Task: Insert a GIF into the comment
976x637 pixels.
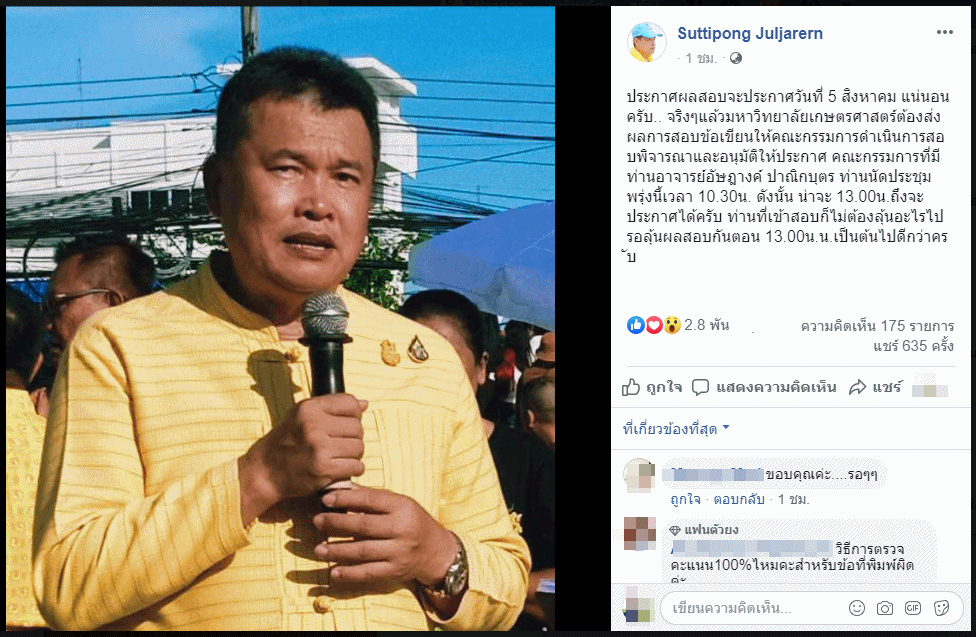Action: tap(913, 608)
